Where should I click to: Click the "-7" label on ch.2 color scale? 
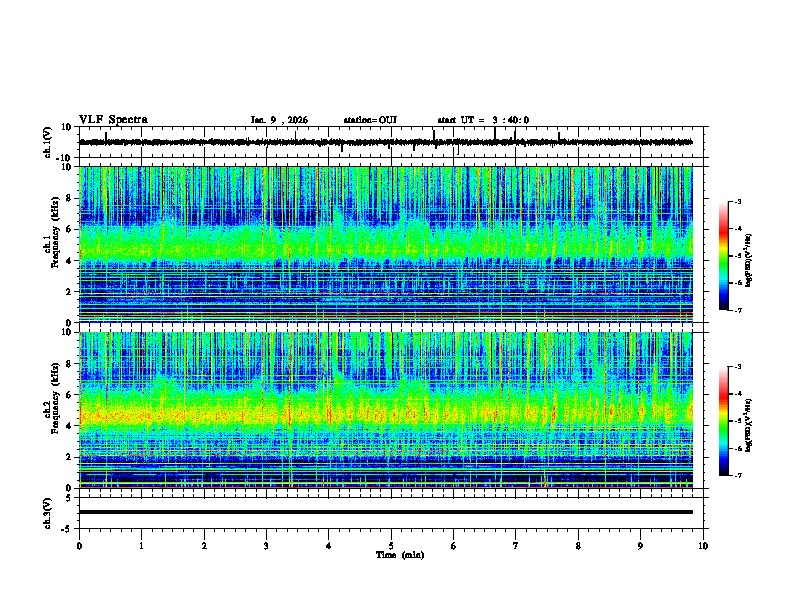(x=737, y=475)
